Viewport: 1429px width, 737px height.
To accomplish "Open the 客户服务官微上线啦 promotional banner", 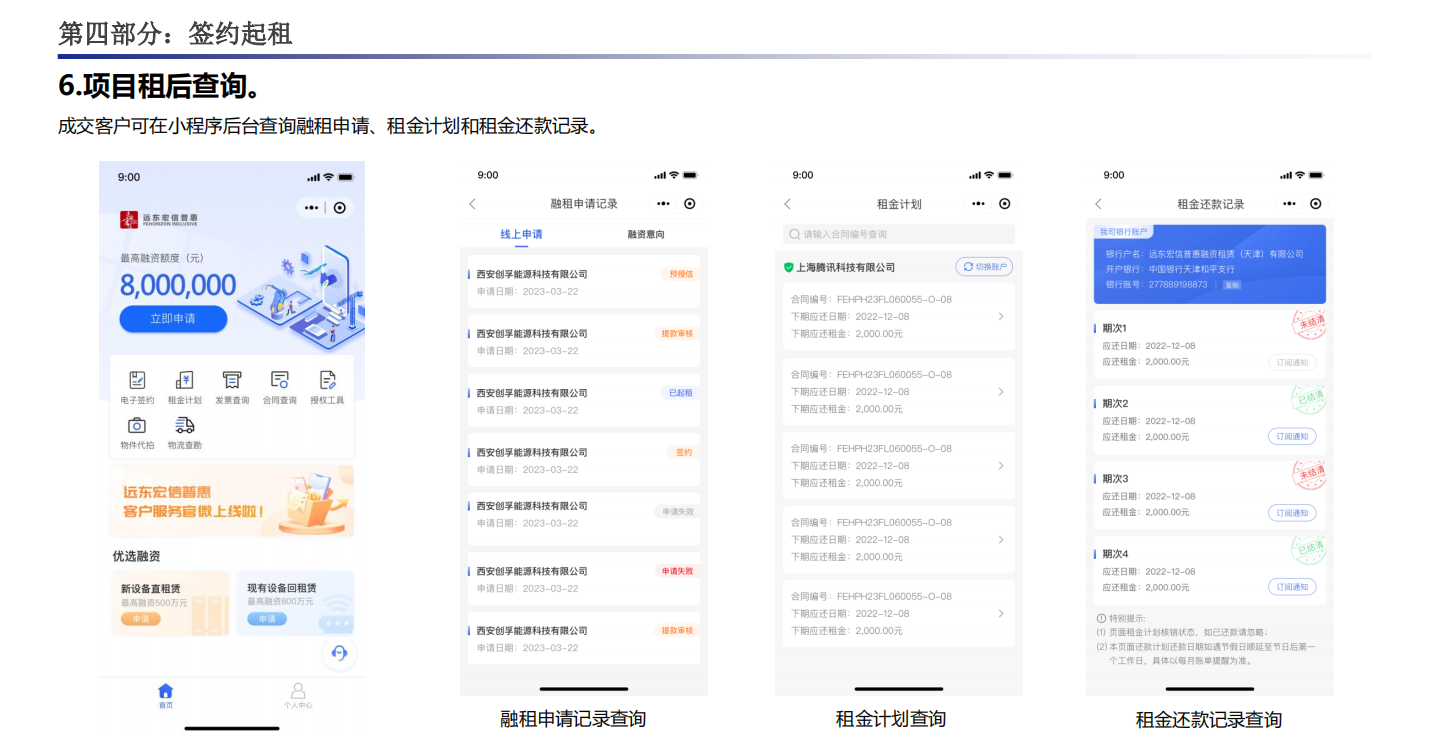I will 232,501.
